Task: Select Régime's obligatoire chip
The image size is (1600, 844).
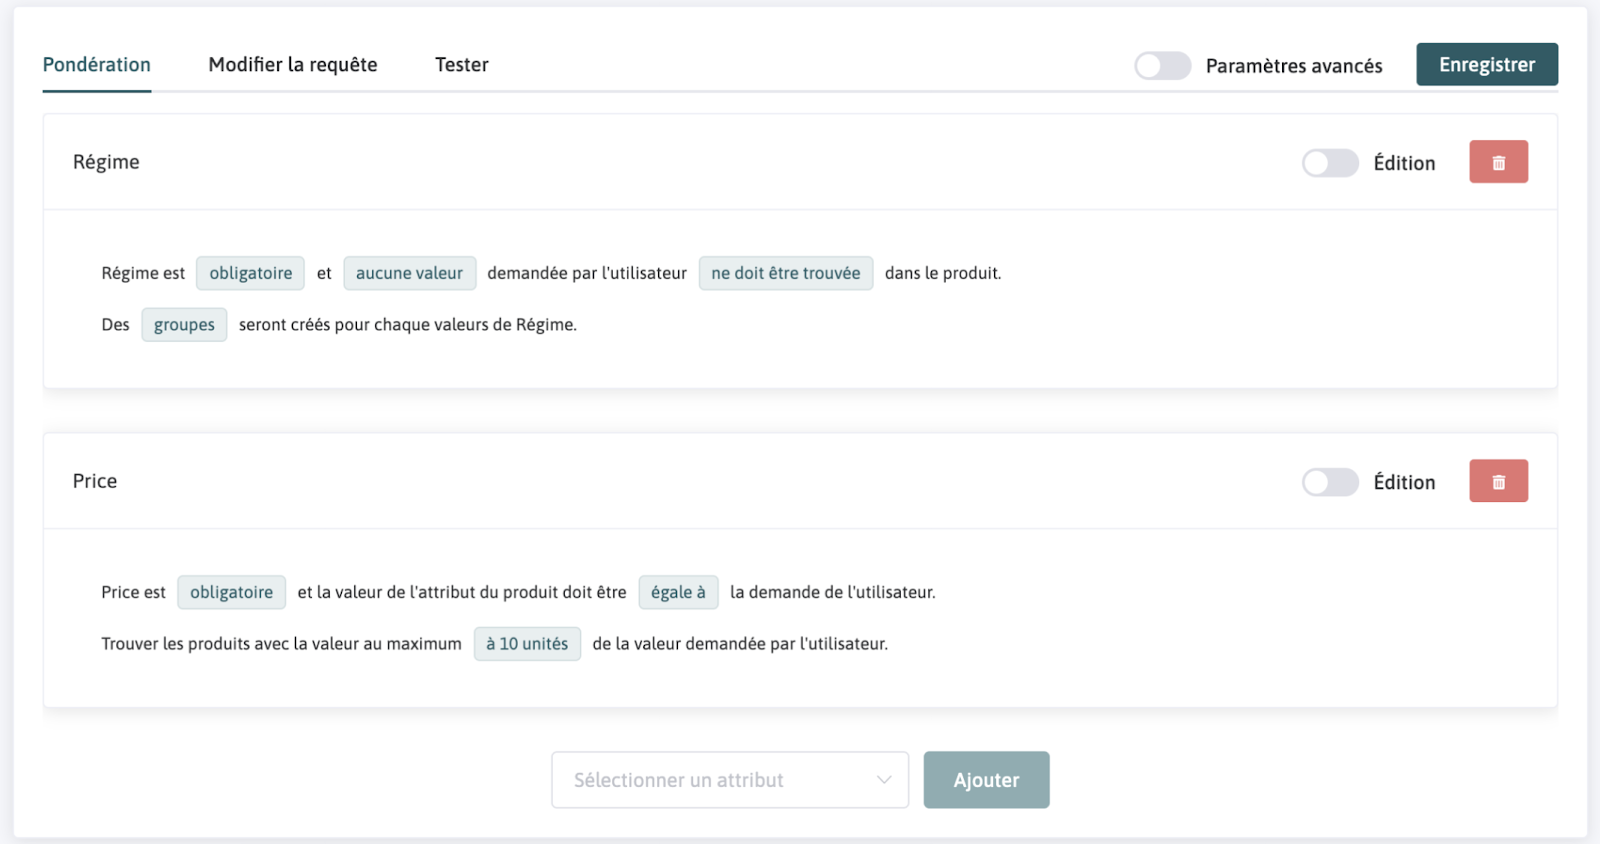Action: coord(250,273)
